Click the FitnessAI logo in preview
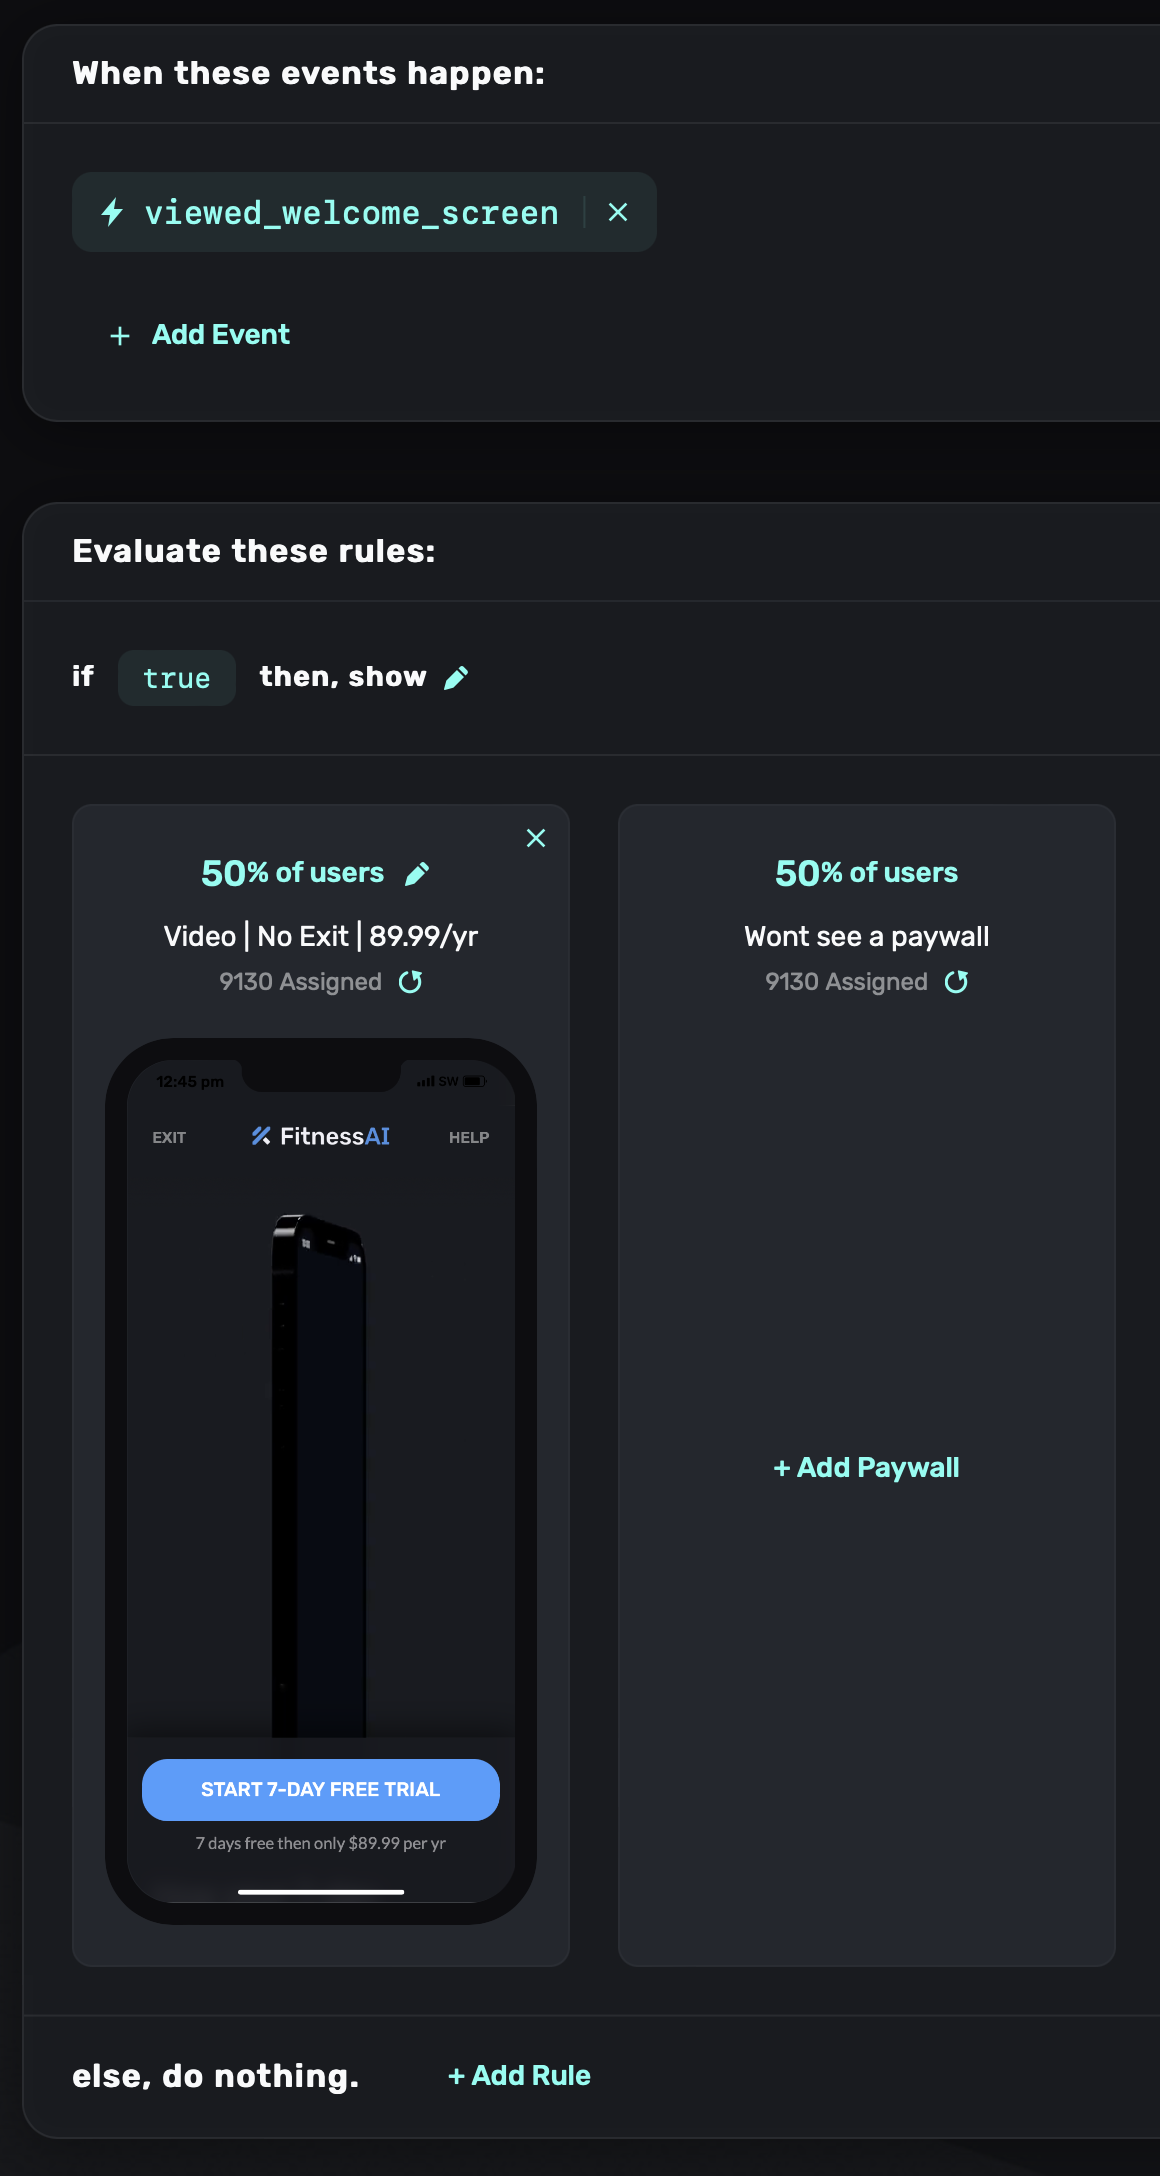The image size is (1160, 2176). click(x=320, y=1136)
